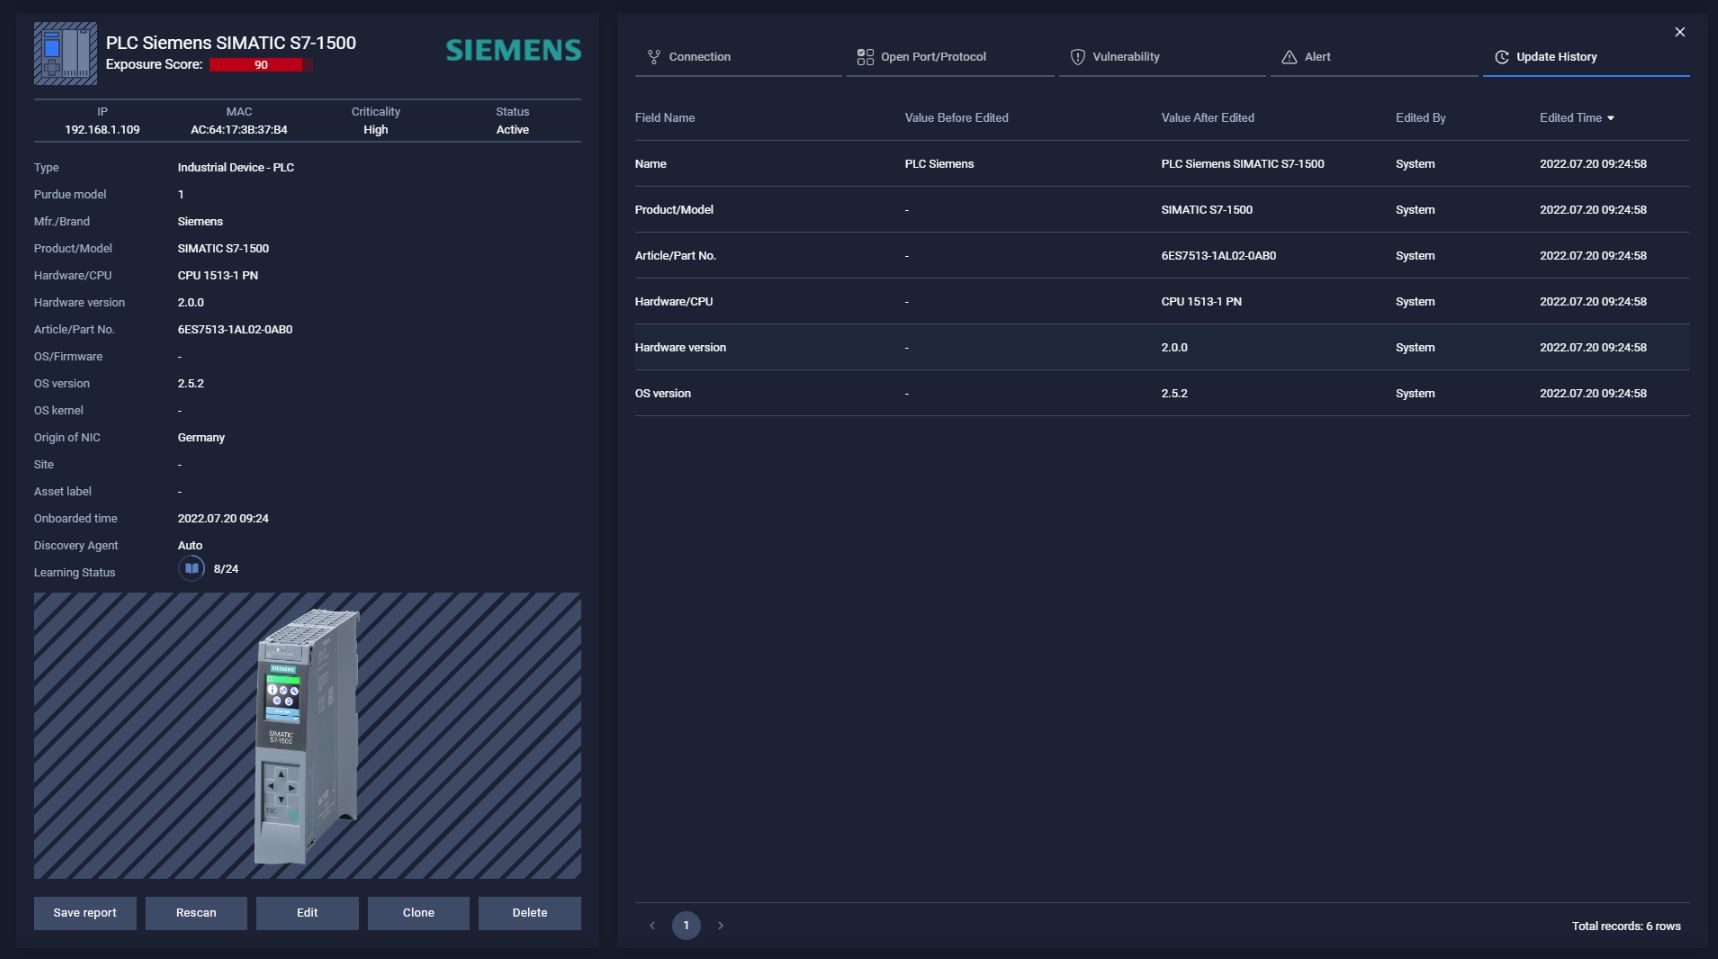Click value 'PLC Siemens SIMATIC S7-1500' in table
1718x959 pixels.
pos(1243,164)
